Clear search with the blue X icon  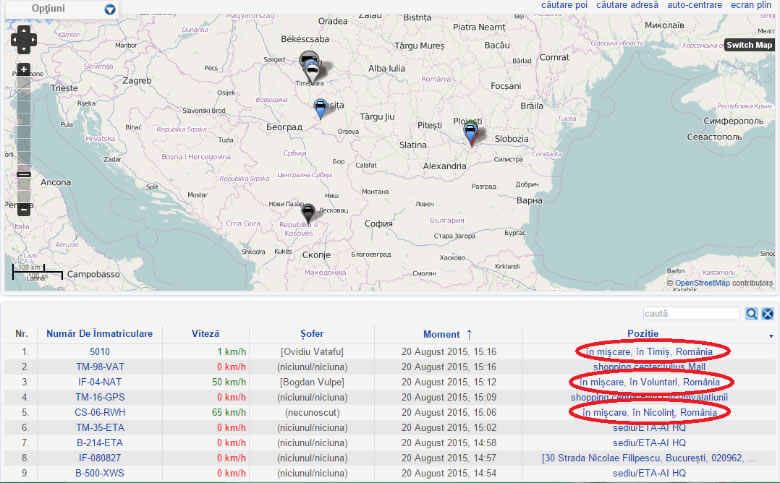pyautogui.click(x=768, y=313)
